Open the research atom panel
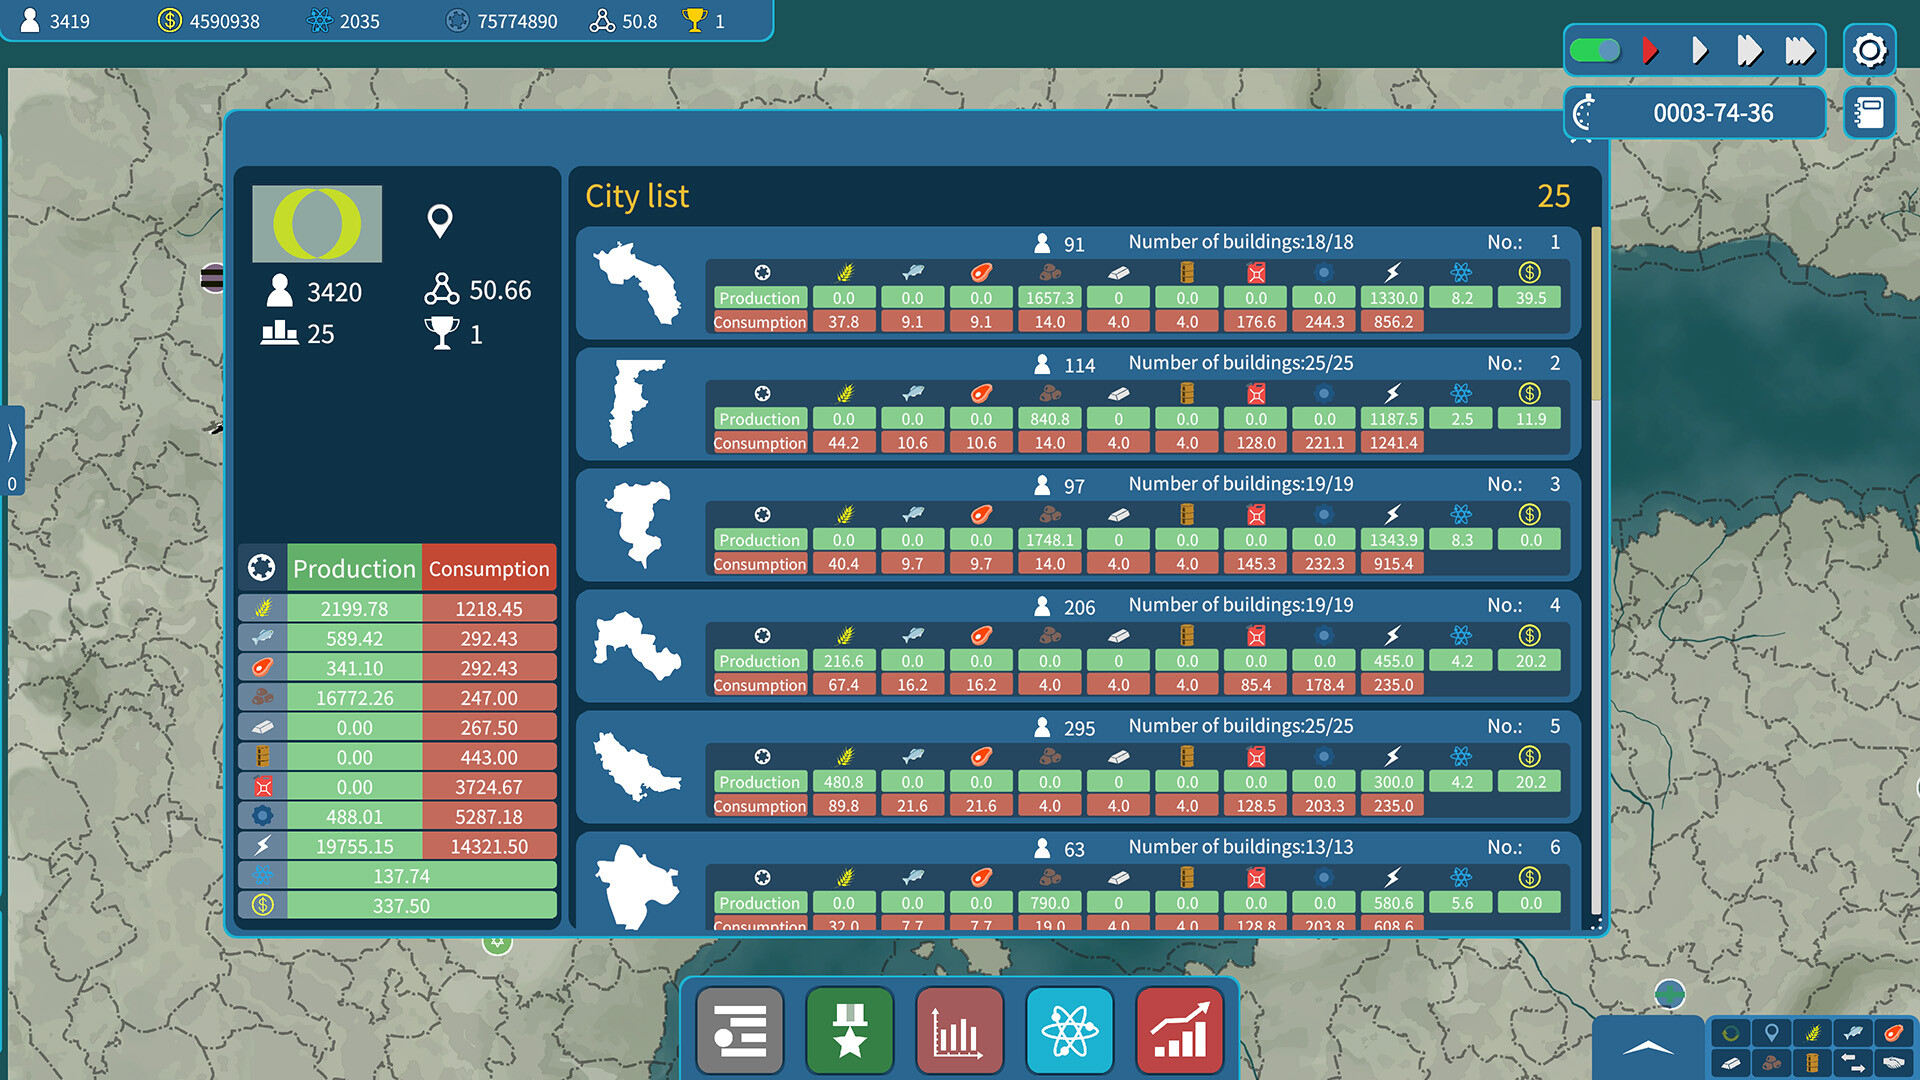Viewport: 1920px width, 1080px height. pos(1069,1030)
